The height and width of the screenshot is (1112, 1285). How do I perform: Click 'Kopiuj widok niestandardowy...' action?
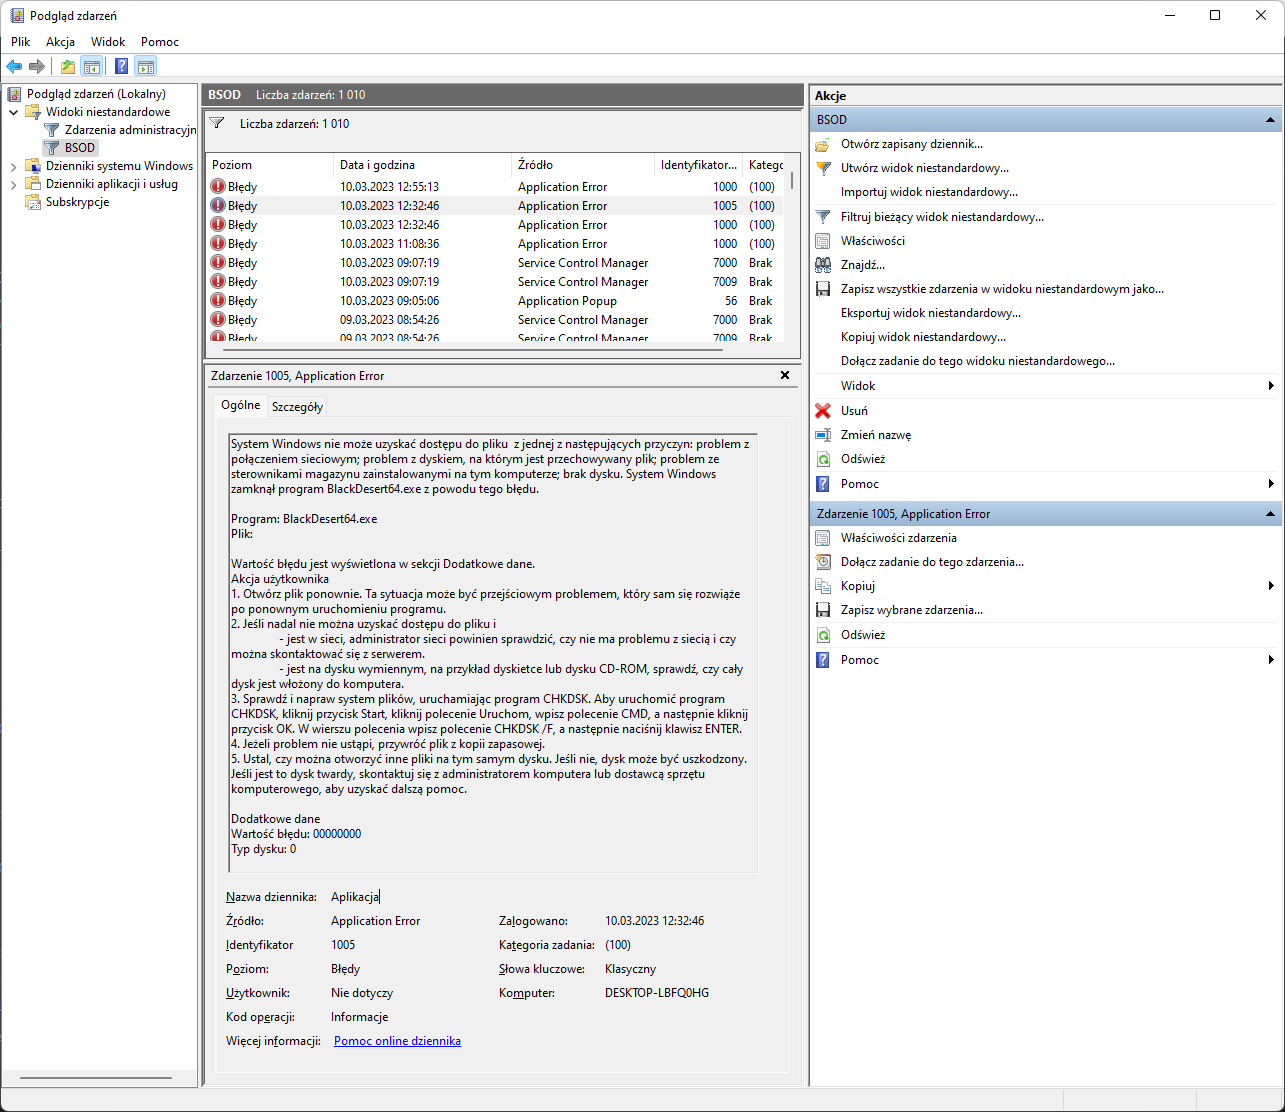click(x=923, y=337)
